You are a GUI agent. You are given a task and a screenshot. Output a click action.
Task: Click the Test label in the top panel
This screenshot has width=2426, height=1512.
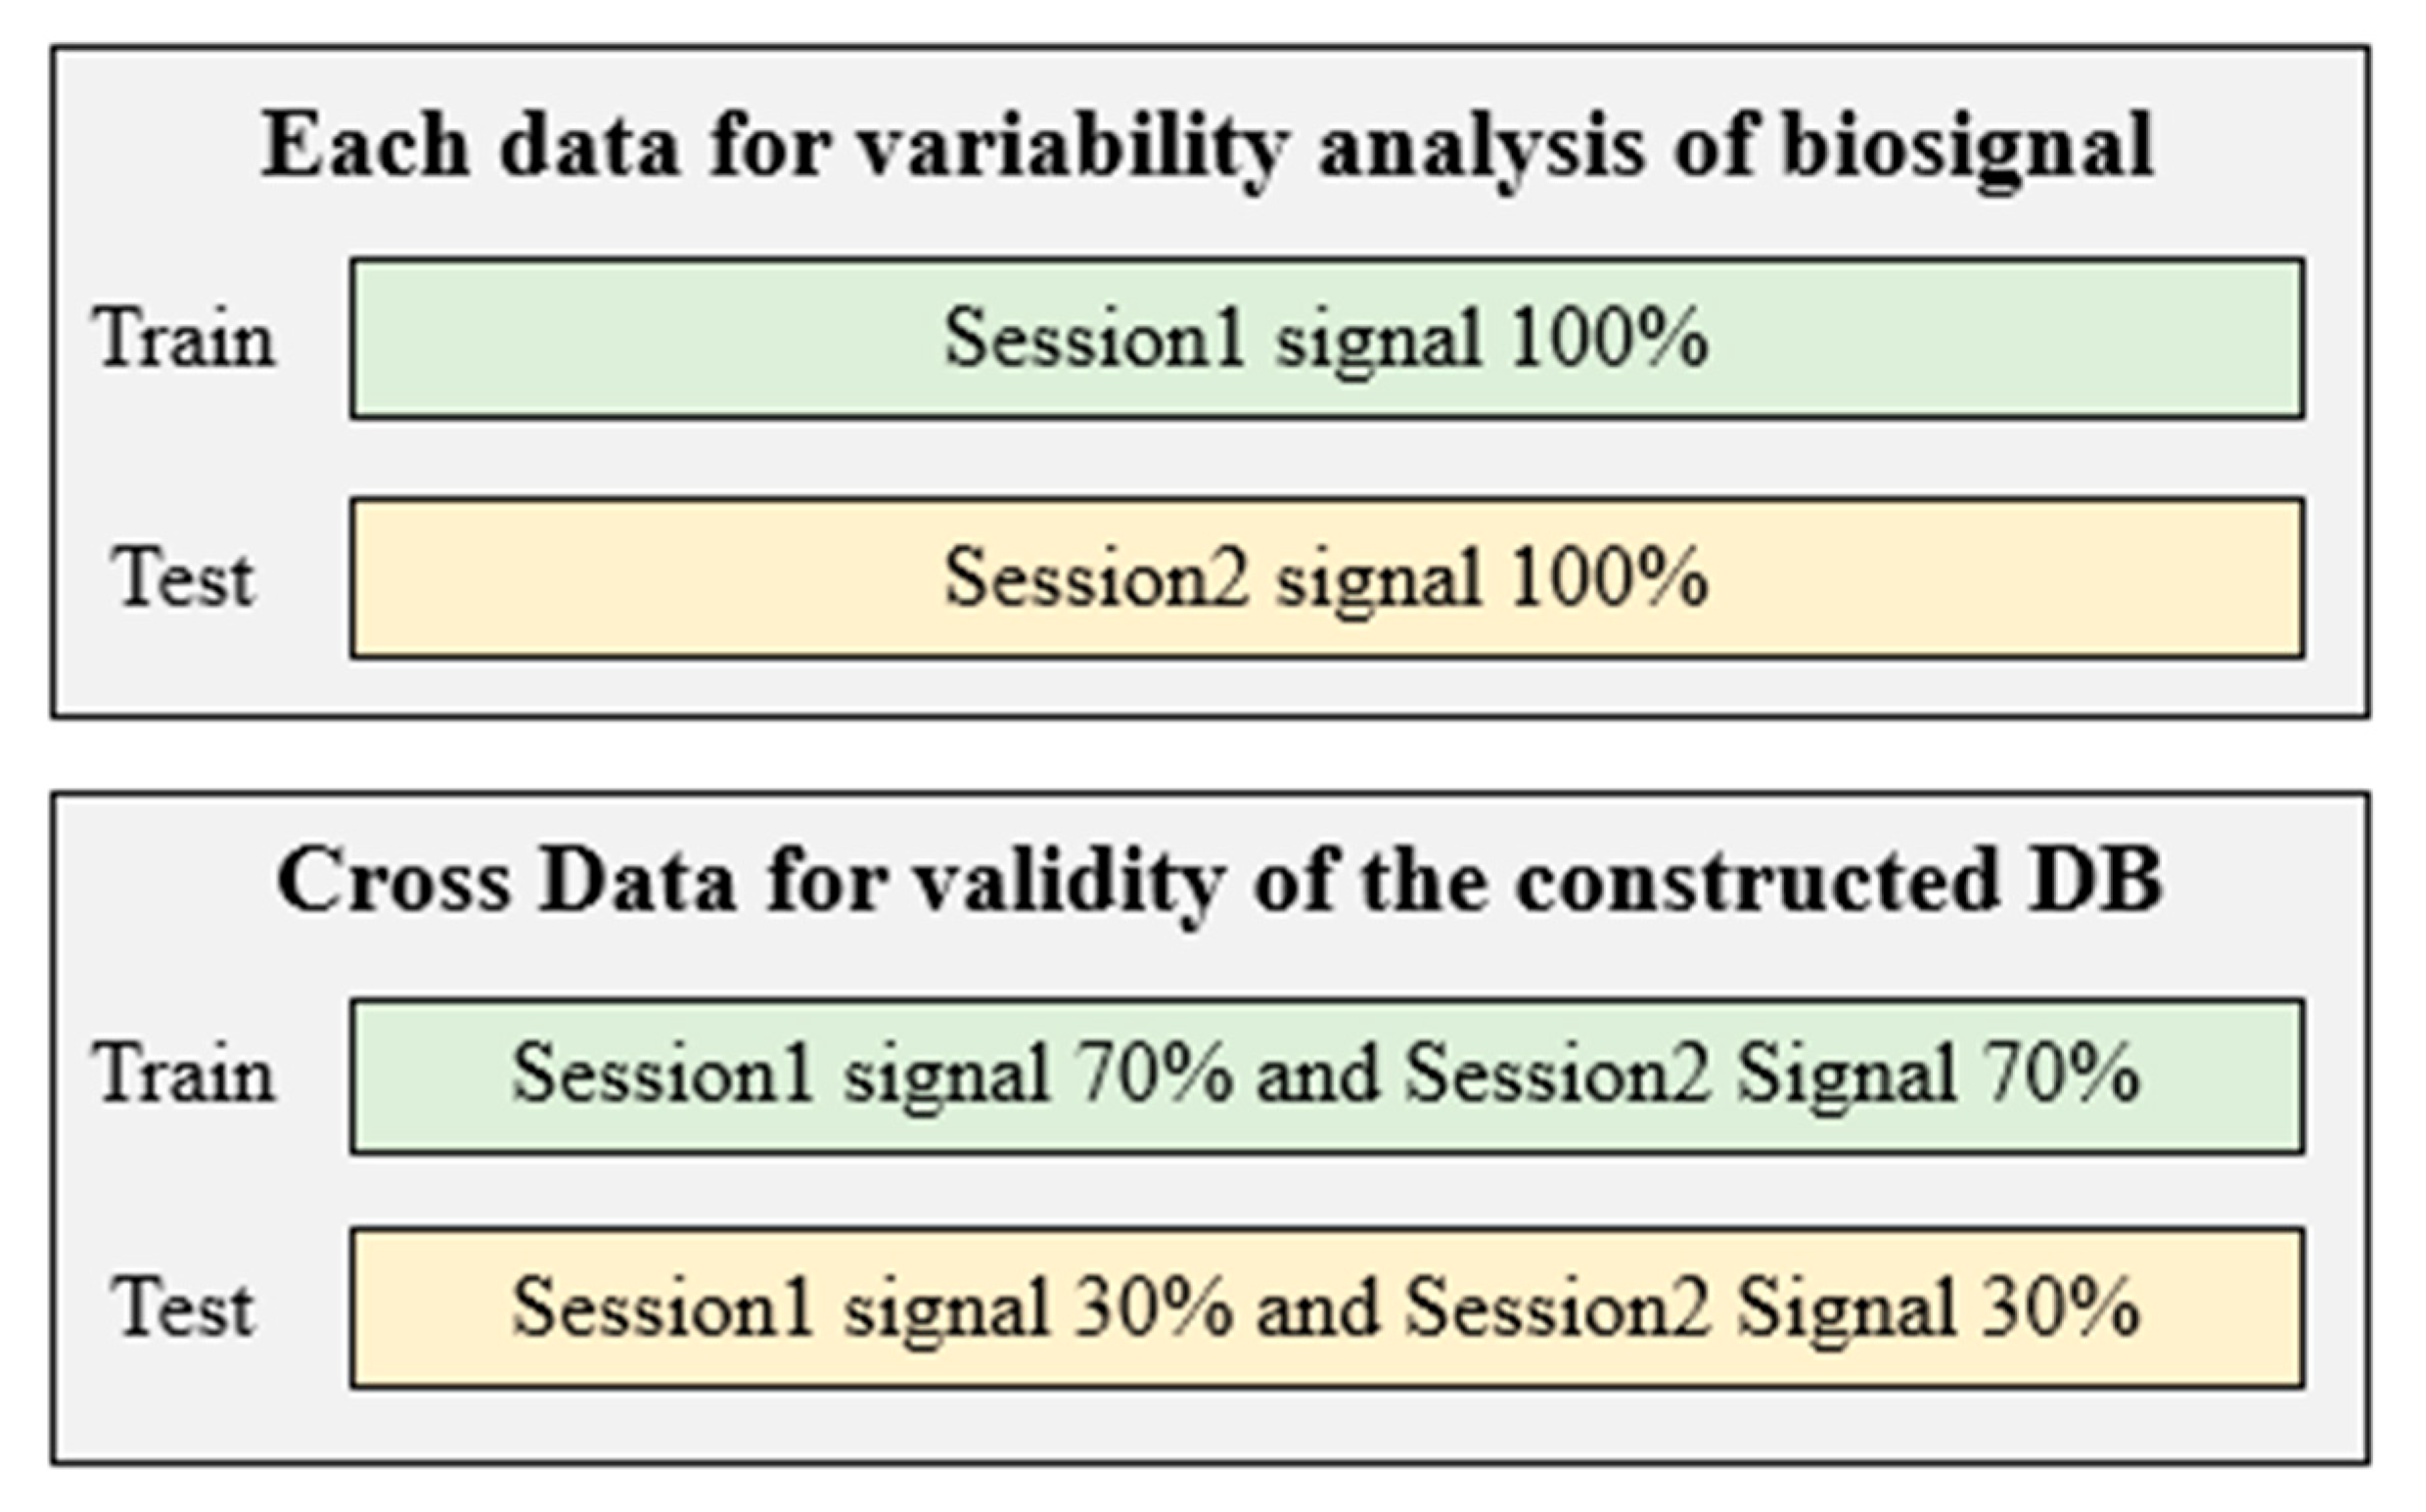[x=184, y=578]
